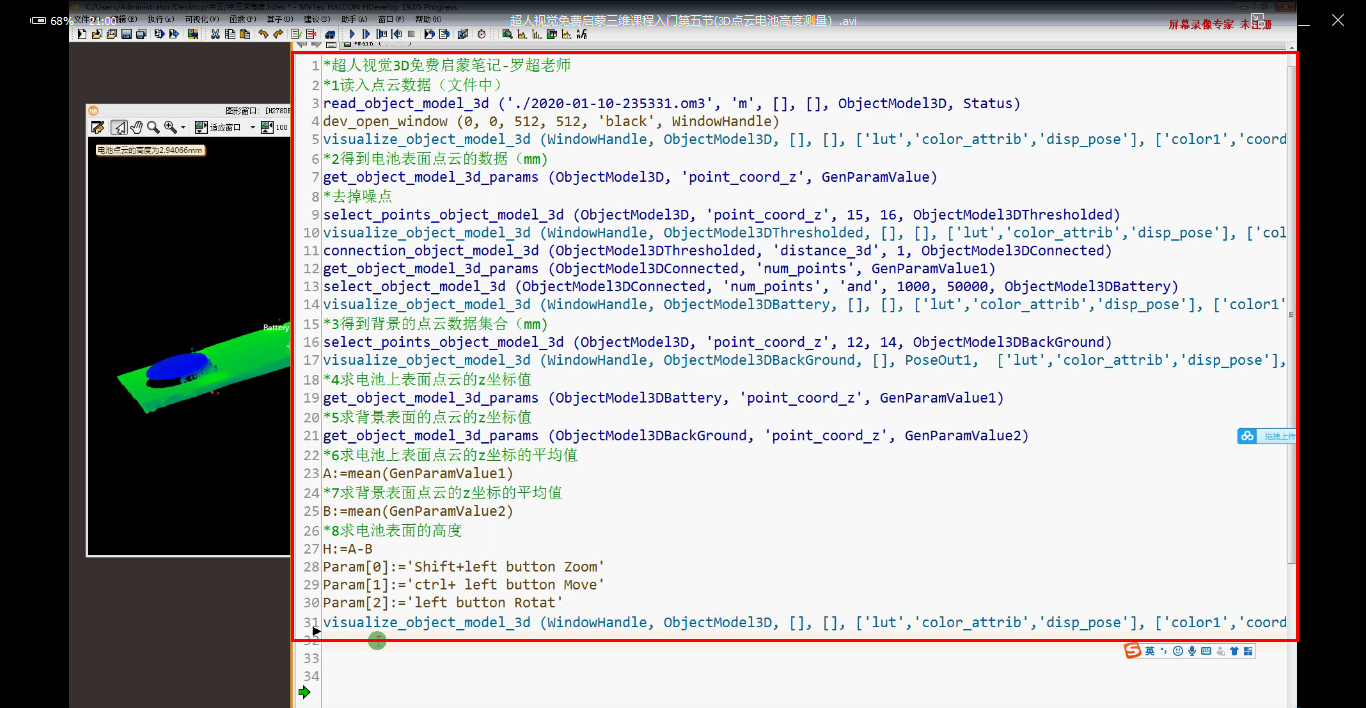Click the Save all icon in main toolbar
Screen dimensions: 1366x708
tap(141, 34)
